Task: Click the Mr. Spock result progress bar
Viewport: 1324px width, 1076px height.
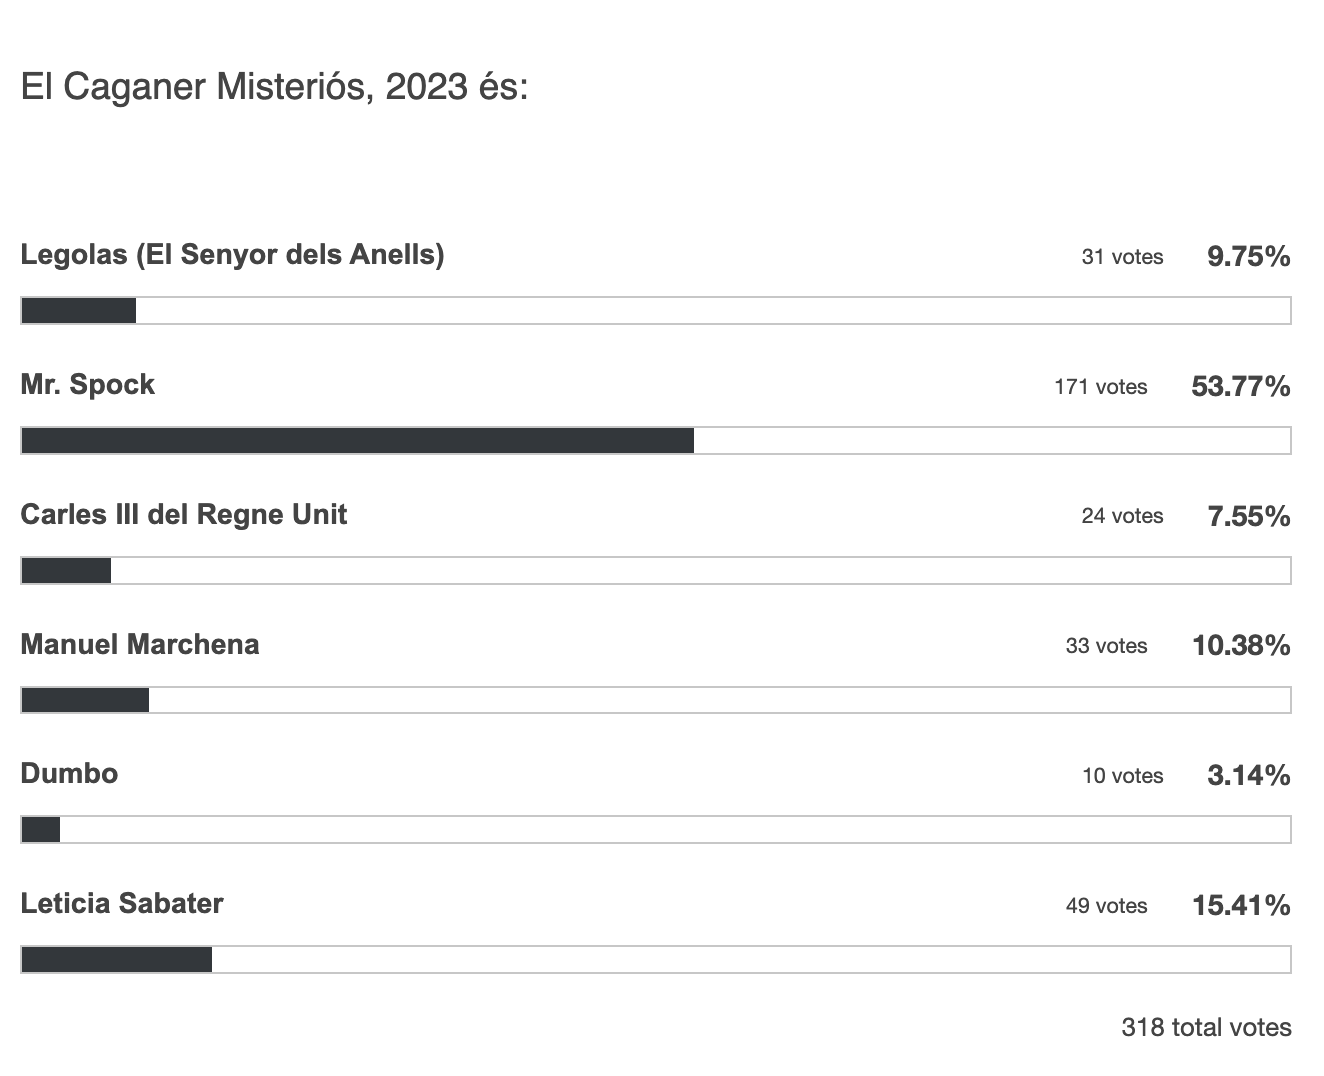Action: click(656, 440)
